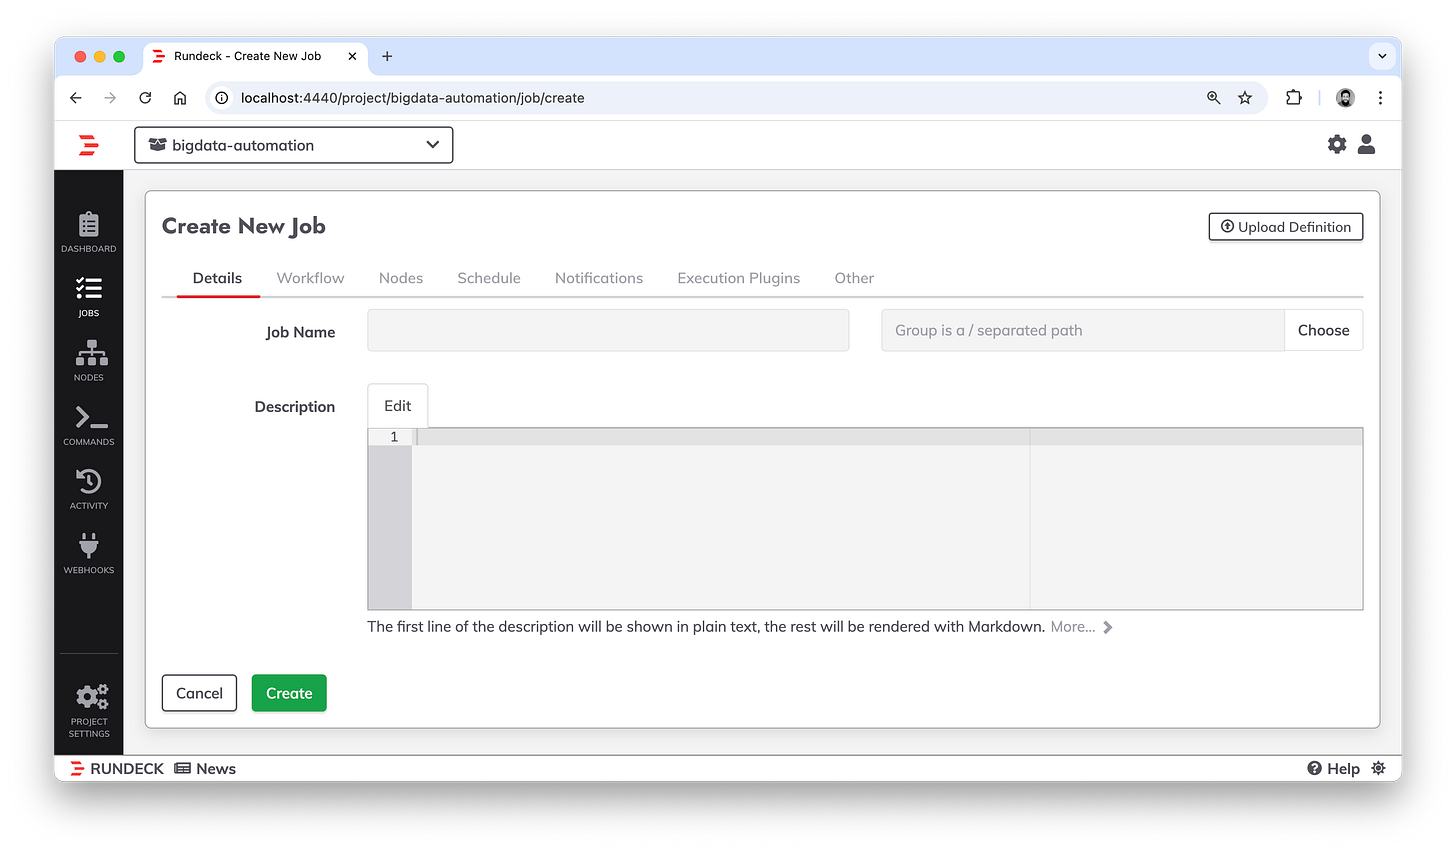The image size is (1456, 853).
Task: Open the Webhooks plug icon
Action: pos(89,553)
